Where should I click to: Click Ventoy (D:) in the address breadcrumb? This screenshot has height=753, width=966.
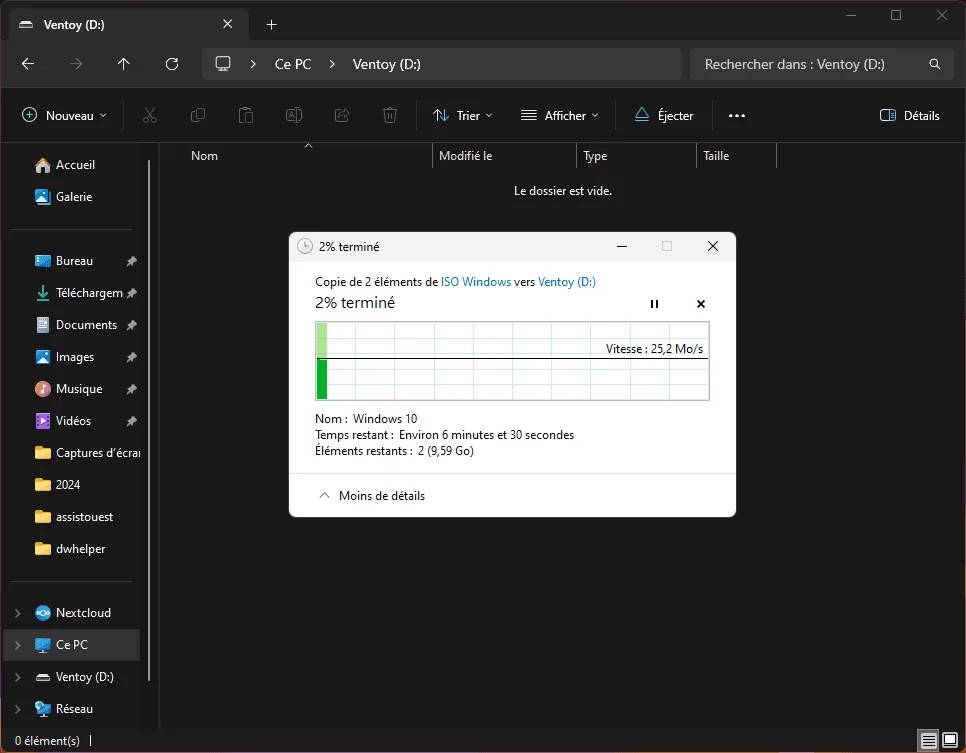(387, 64)
